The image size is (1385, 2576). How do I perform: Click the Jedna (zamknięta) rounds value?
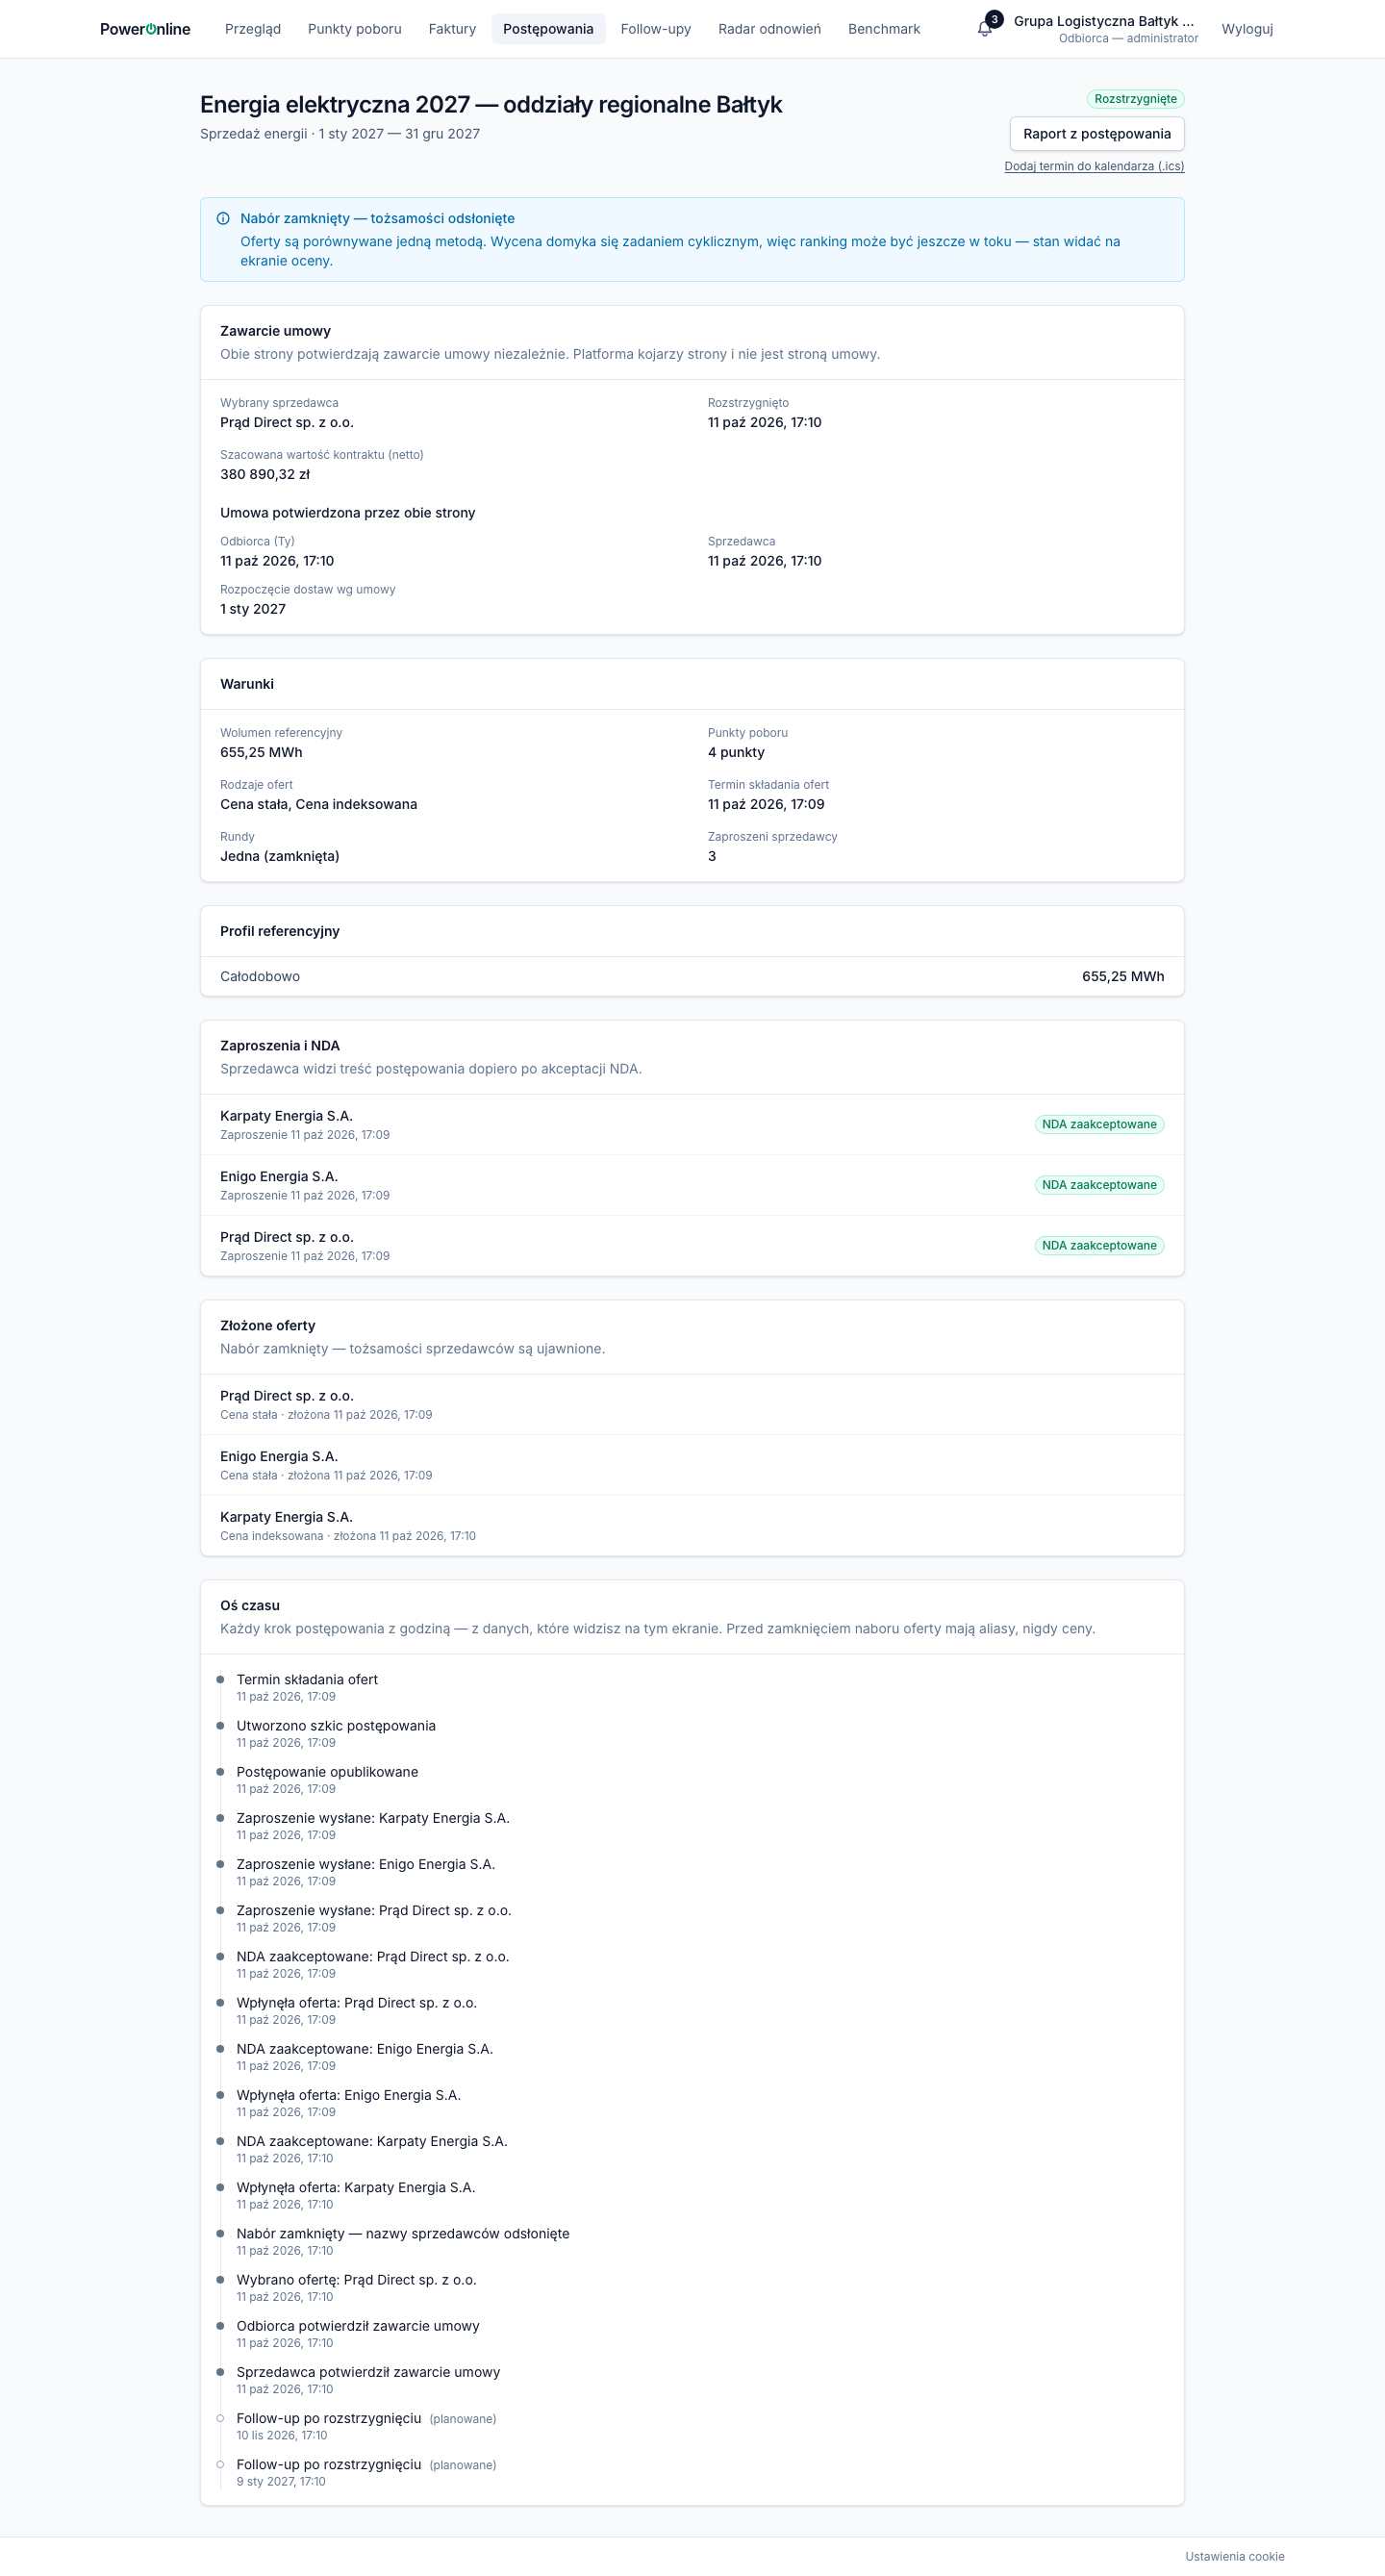coord(280,856)
